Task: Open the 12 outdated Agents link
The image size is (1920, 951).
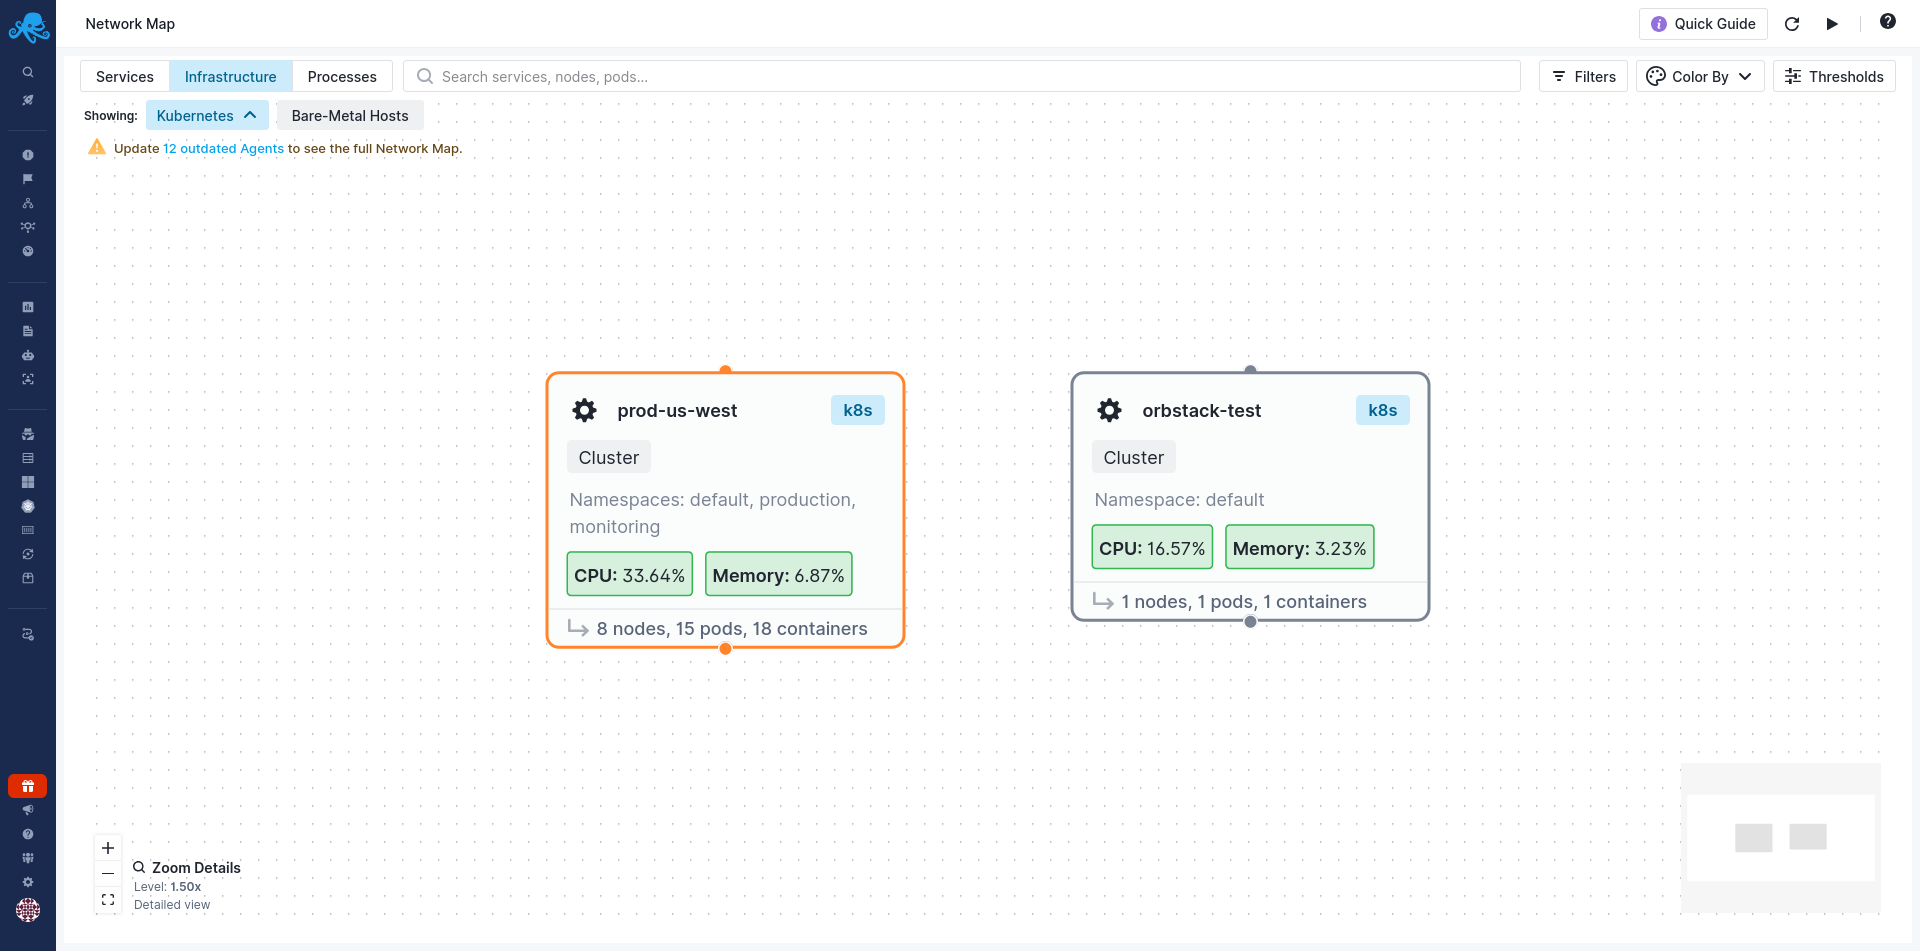Action: coord(223,148)
